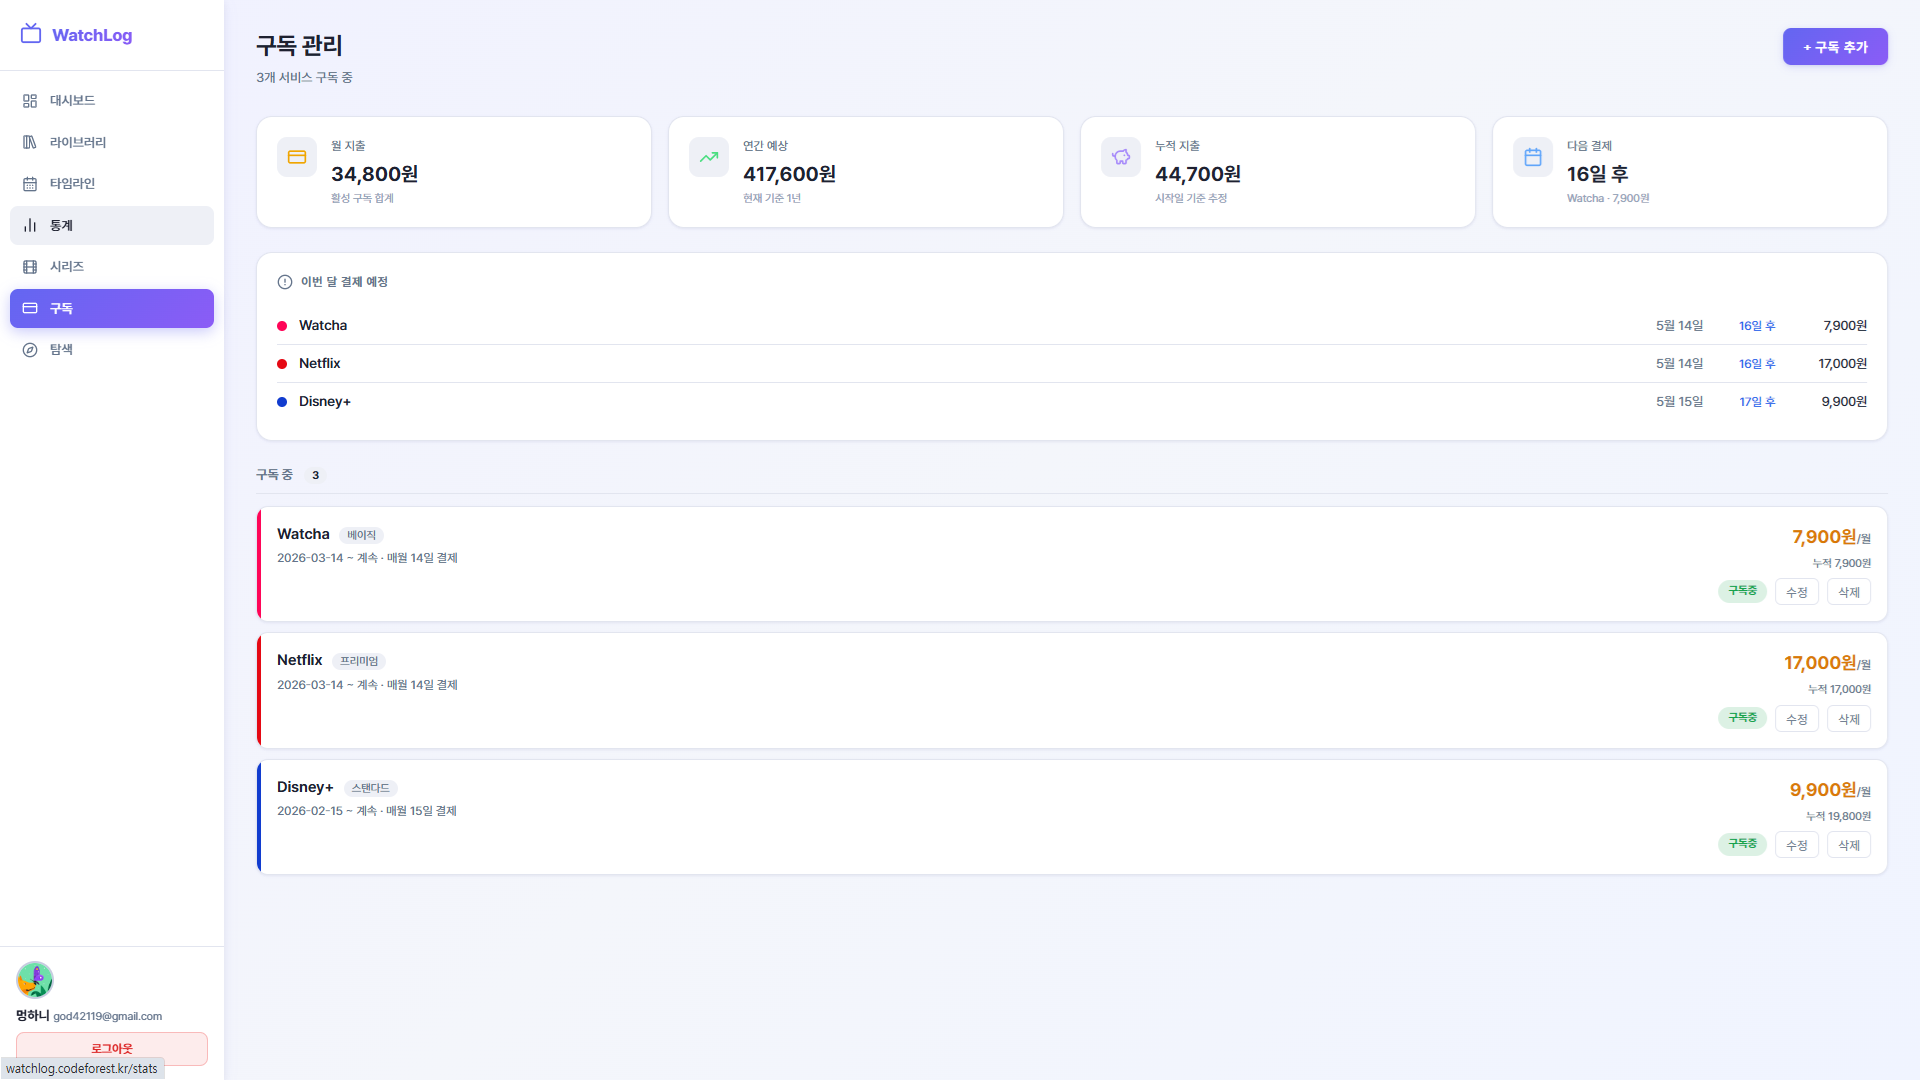Navigate to 통계 page
This screenshot has width=1920, height=1080.
[112, 225]
